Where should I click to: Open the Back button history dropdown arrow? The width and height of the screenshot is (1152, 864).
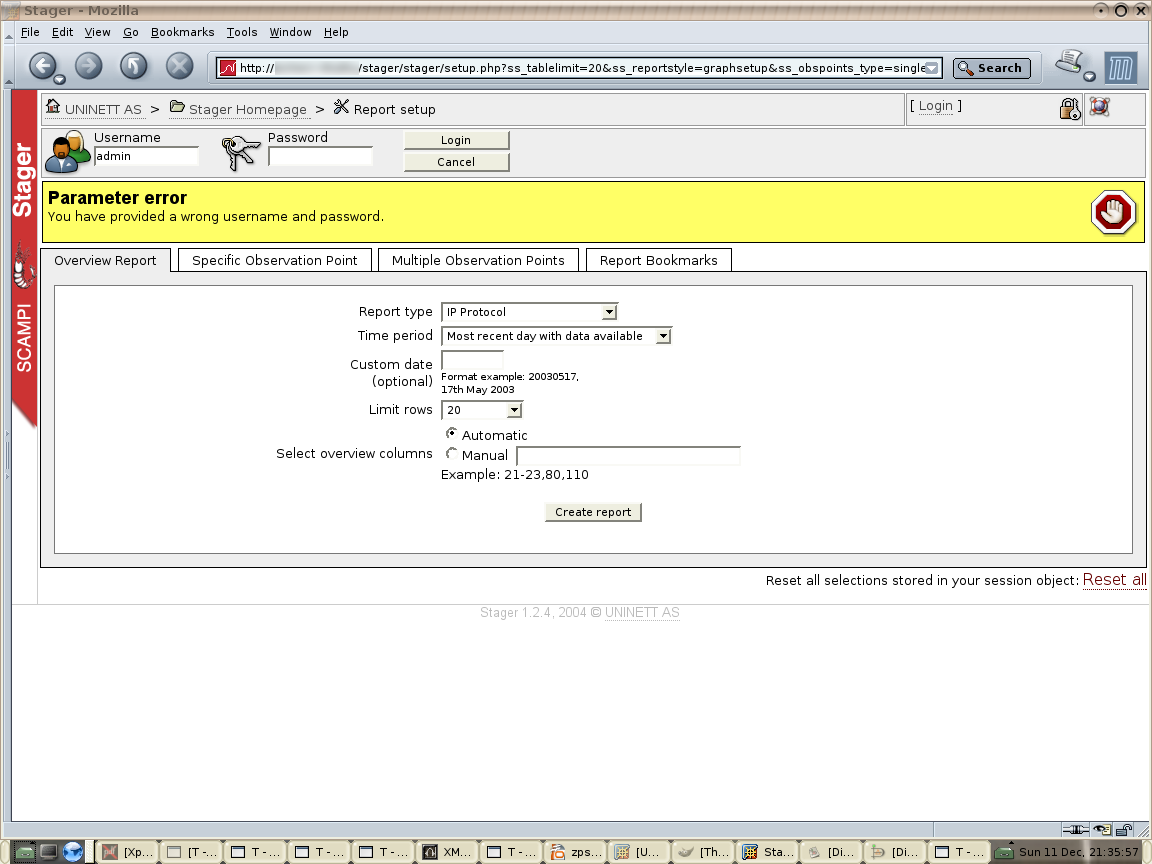click(x=60, y=79)
